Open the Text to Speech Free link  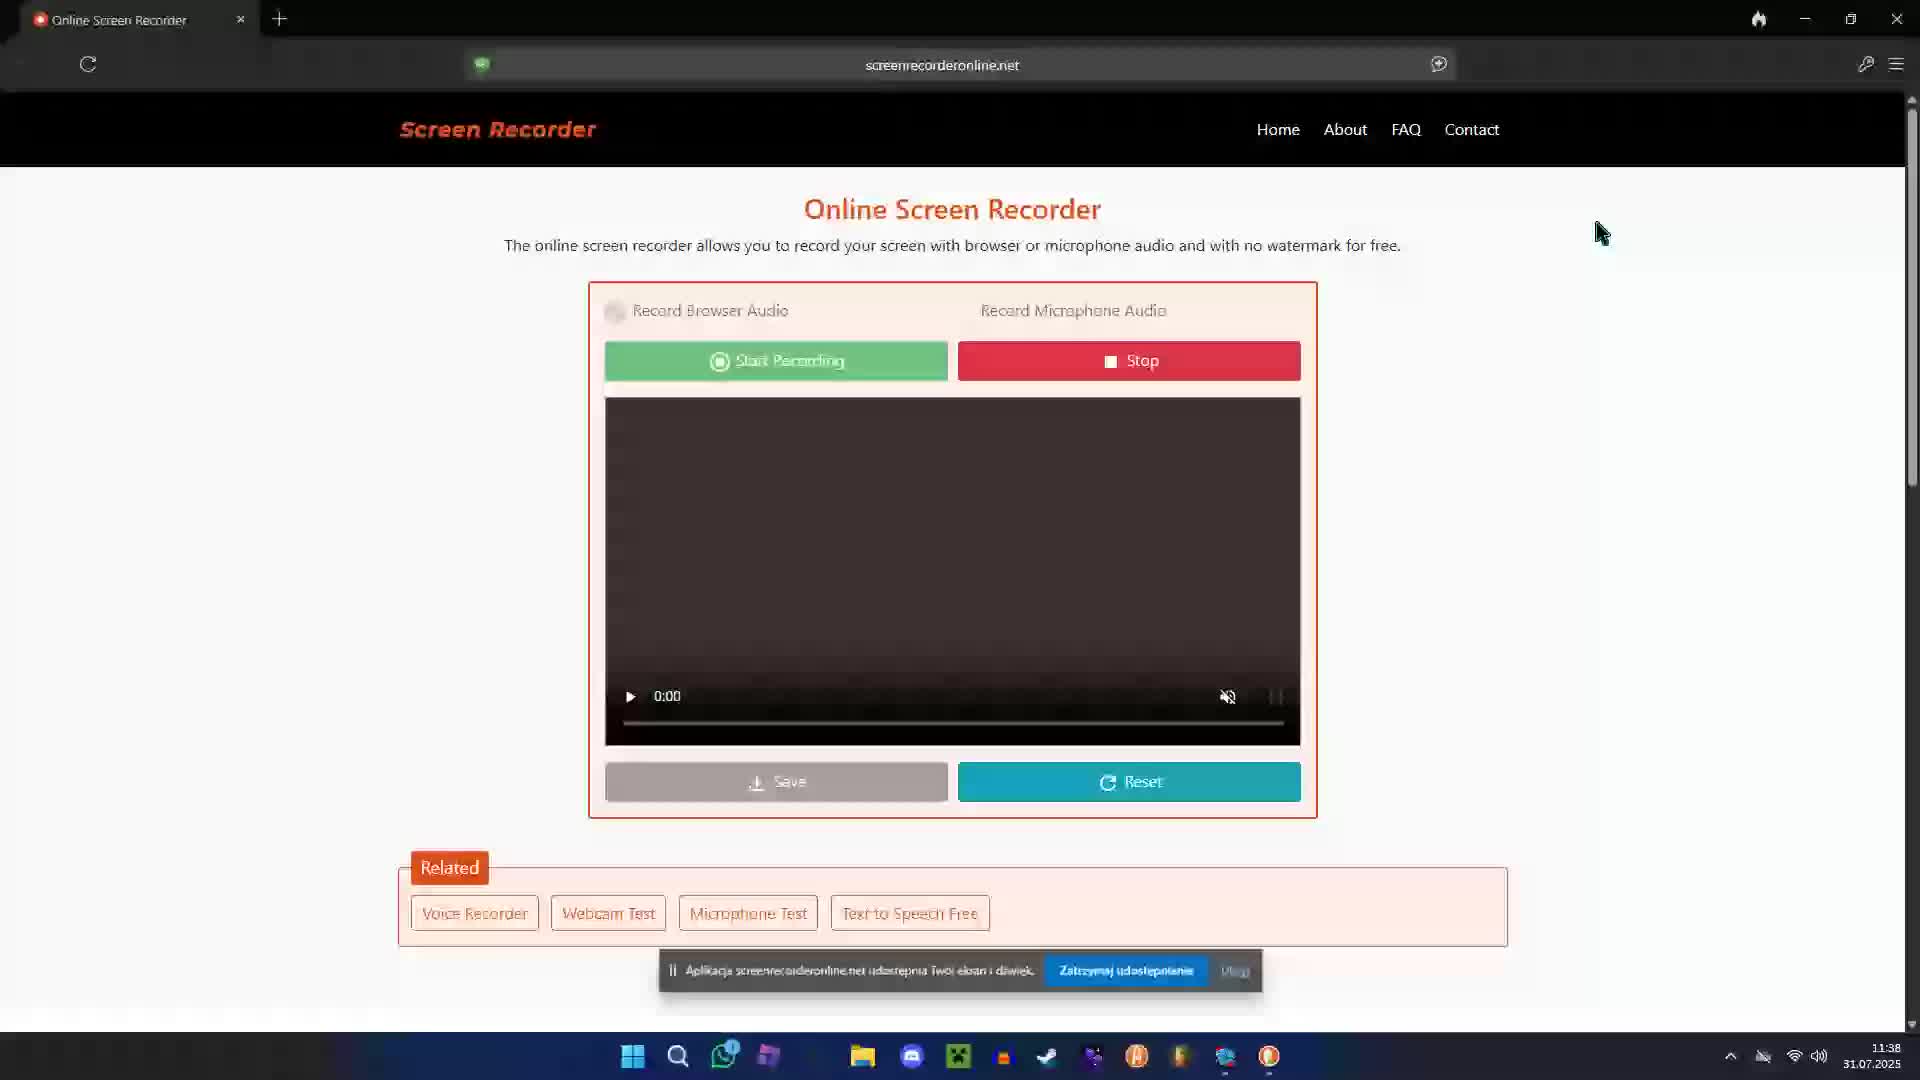(x=910, y=913)
